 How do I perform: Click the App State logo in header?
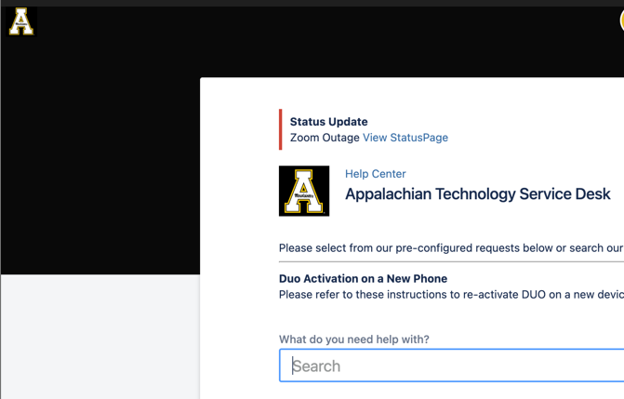pyautogui.click(x=21, y=21)
